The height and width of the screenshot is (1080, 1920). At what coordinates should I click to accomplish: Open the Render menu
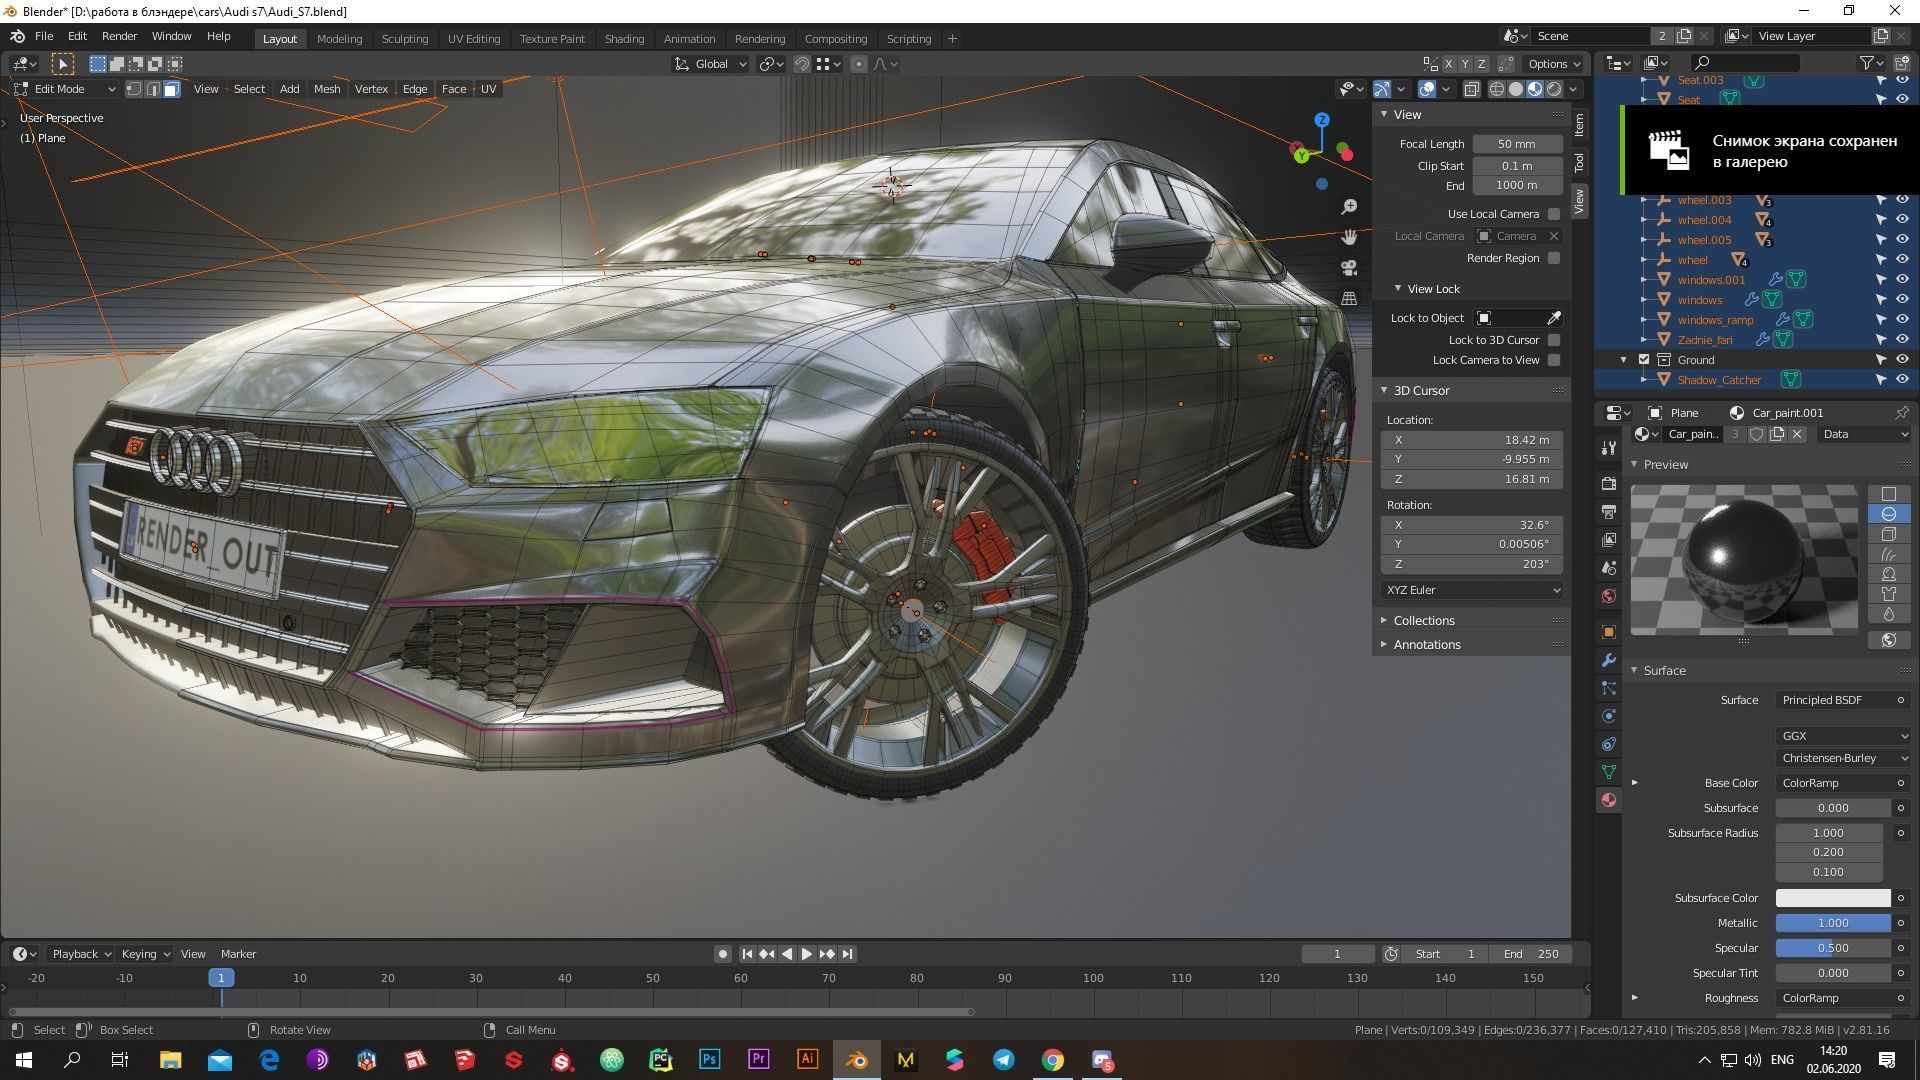(119, 36)
